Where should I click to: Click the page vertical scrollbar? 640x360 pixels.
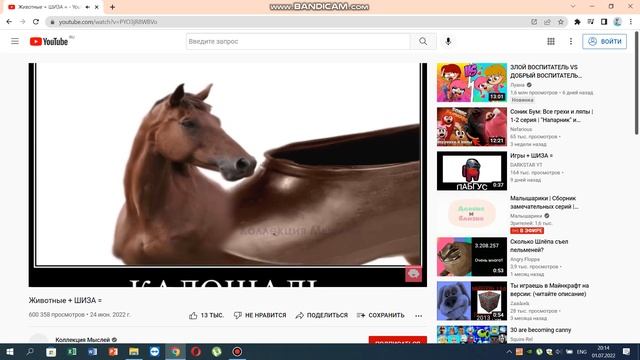(637, 82)
